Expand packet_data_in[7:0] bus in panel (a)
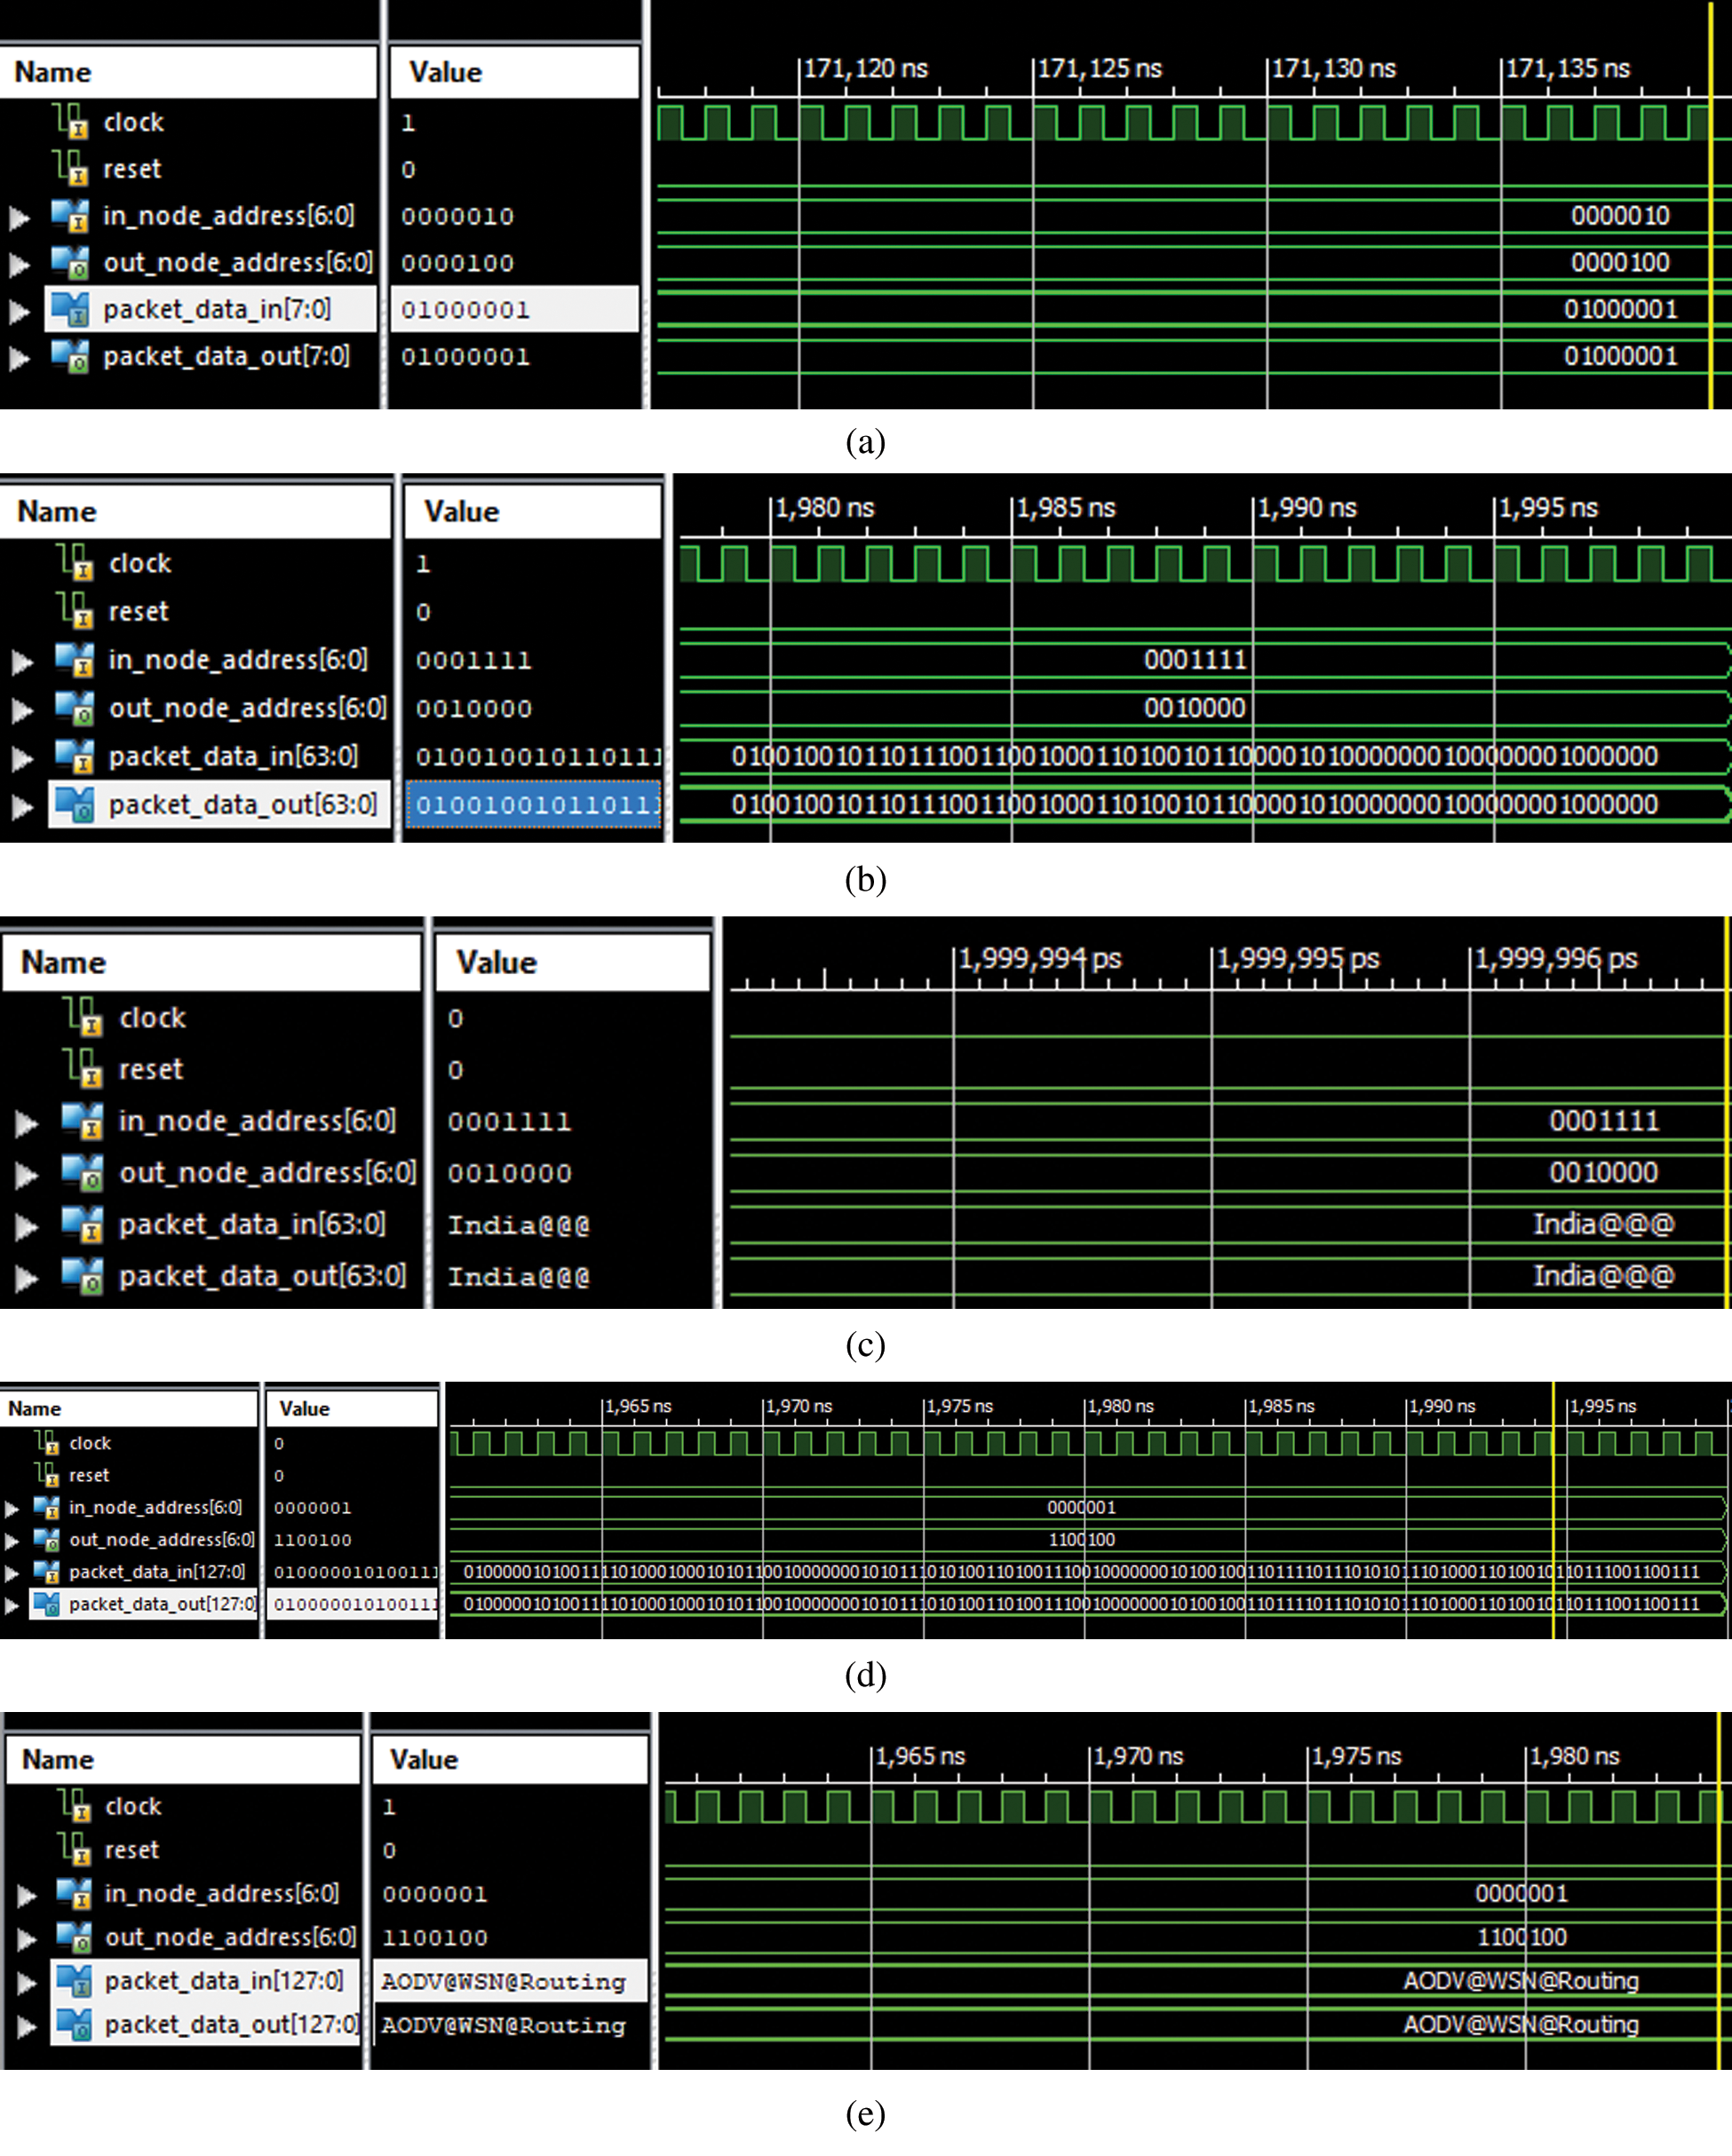The height and width of the screenshot is (2156, 1732). pyautogui.click(x=19, y=311)
